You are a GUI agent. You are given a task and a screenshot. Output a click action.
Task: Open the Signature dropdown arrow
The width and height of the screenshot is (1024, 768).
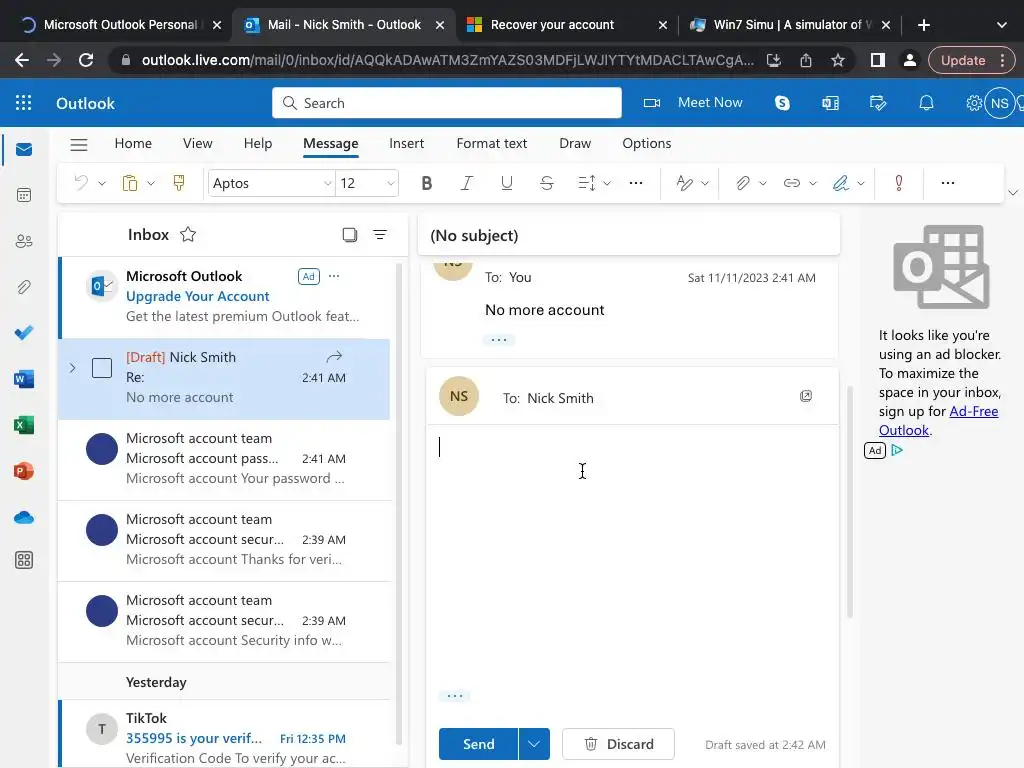[861, 184]
